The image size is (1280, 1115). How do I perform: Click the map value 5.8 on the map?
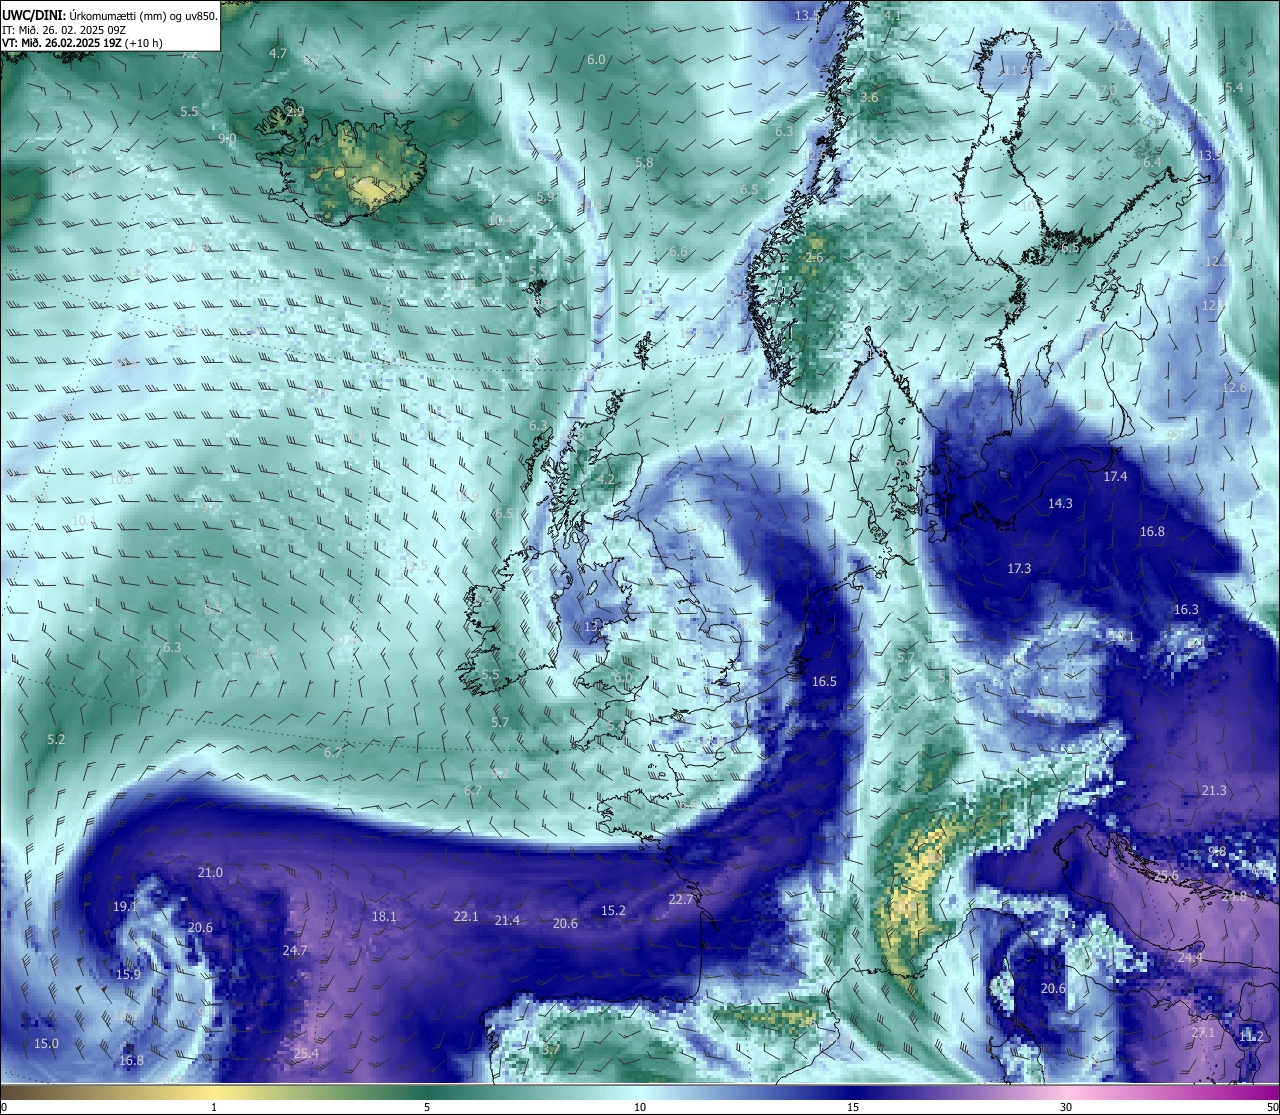[644, 162]
